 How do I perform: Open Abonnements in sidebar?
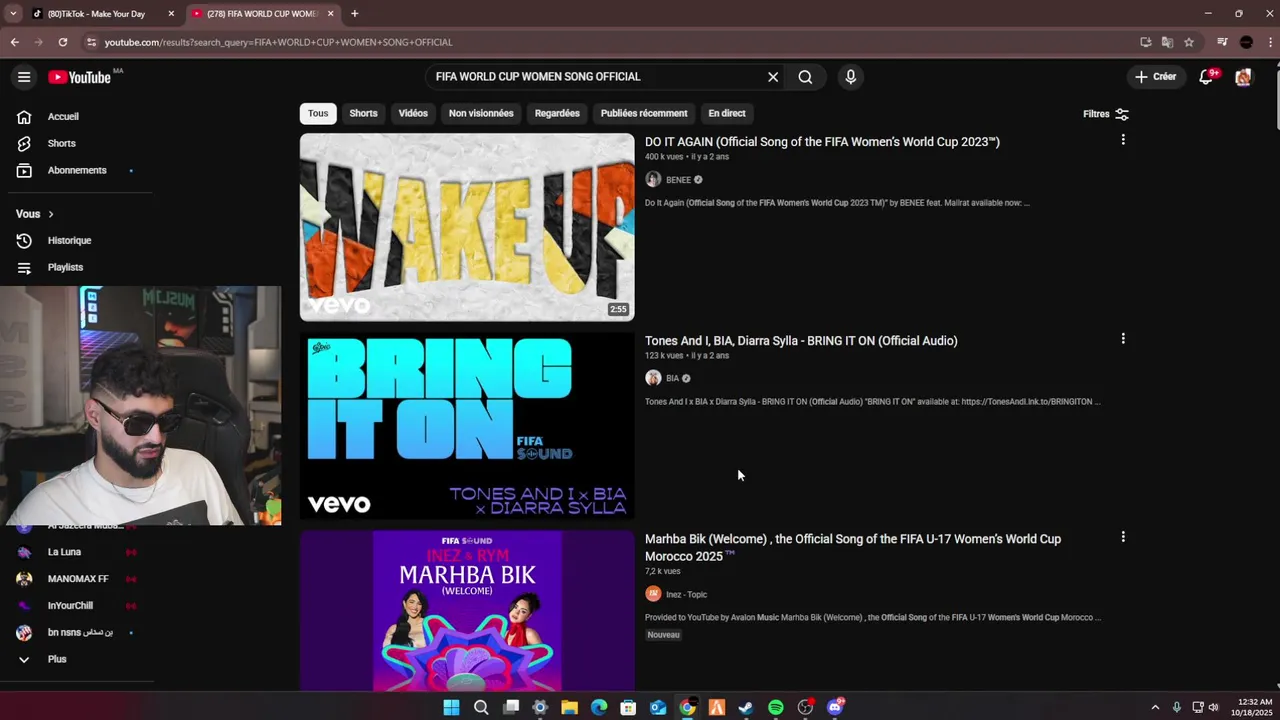click(77, 171)
